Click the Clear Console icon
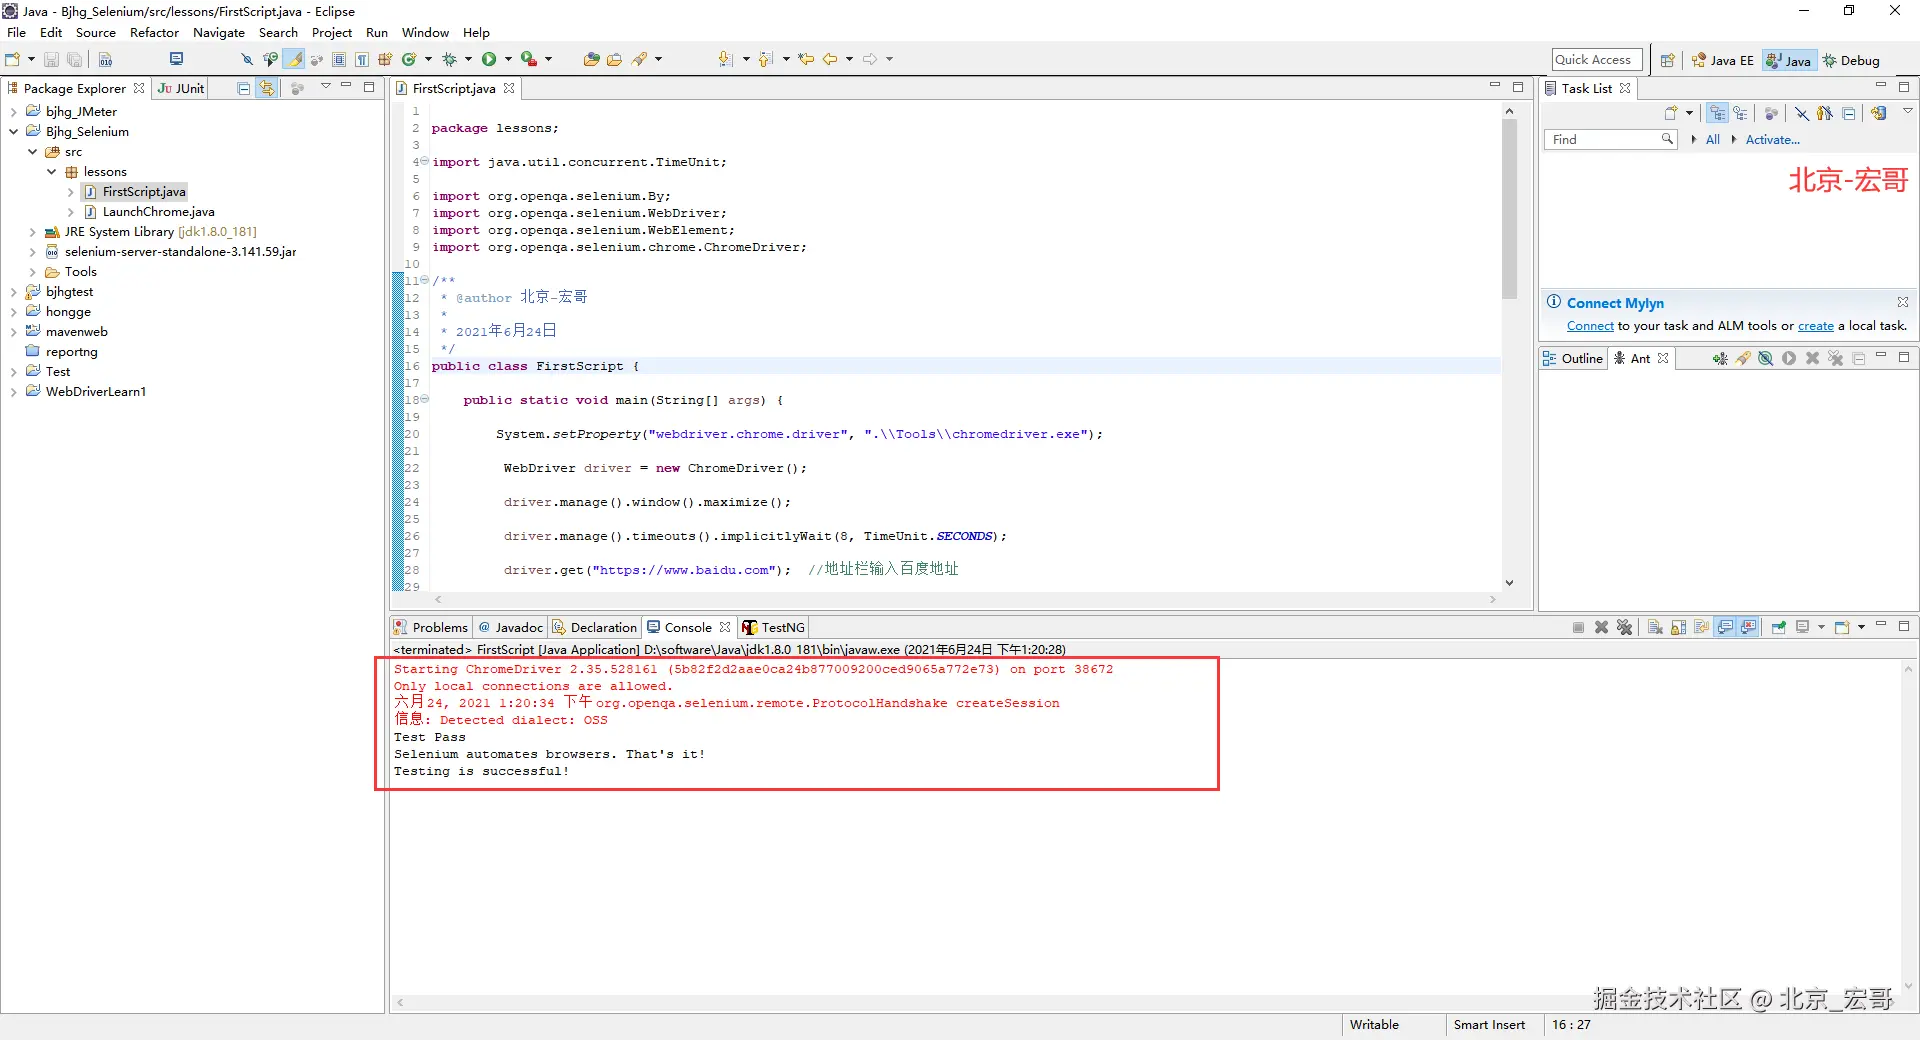Screen dimensions: 1920x1040 click(1655, 627)
